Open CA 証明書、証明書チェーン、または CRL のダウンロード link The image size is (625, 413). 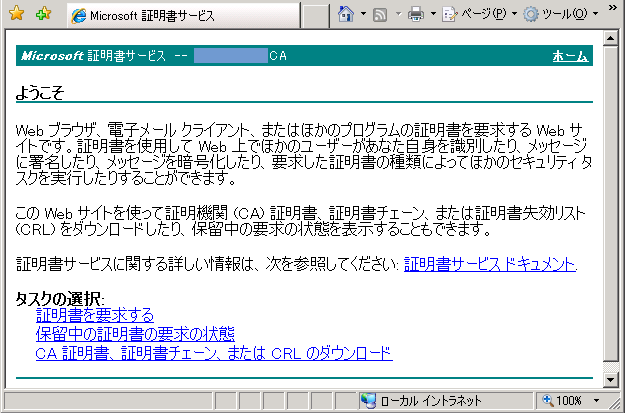click(x=214, y=354)
